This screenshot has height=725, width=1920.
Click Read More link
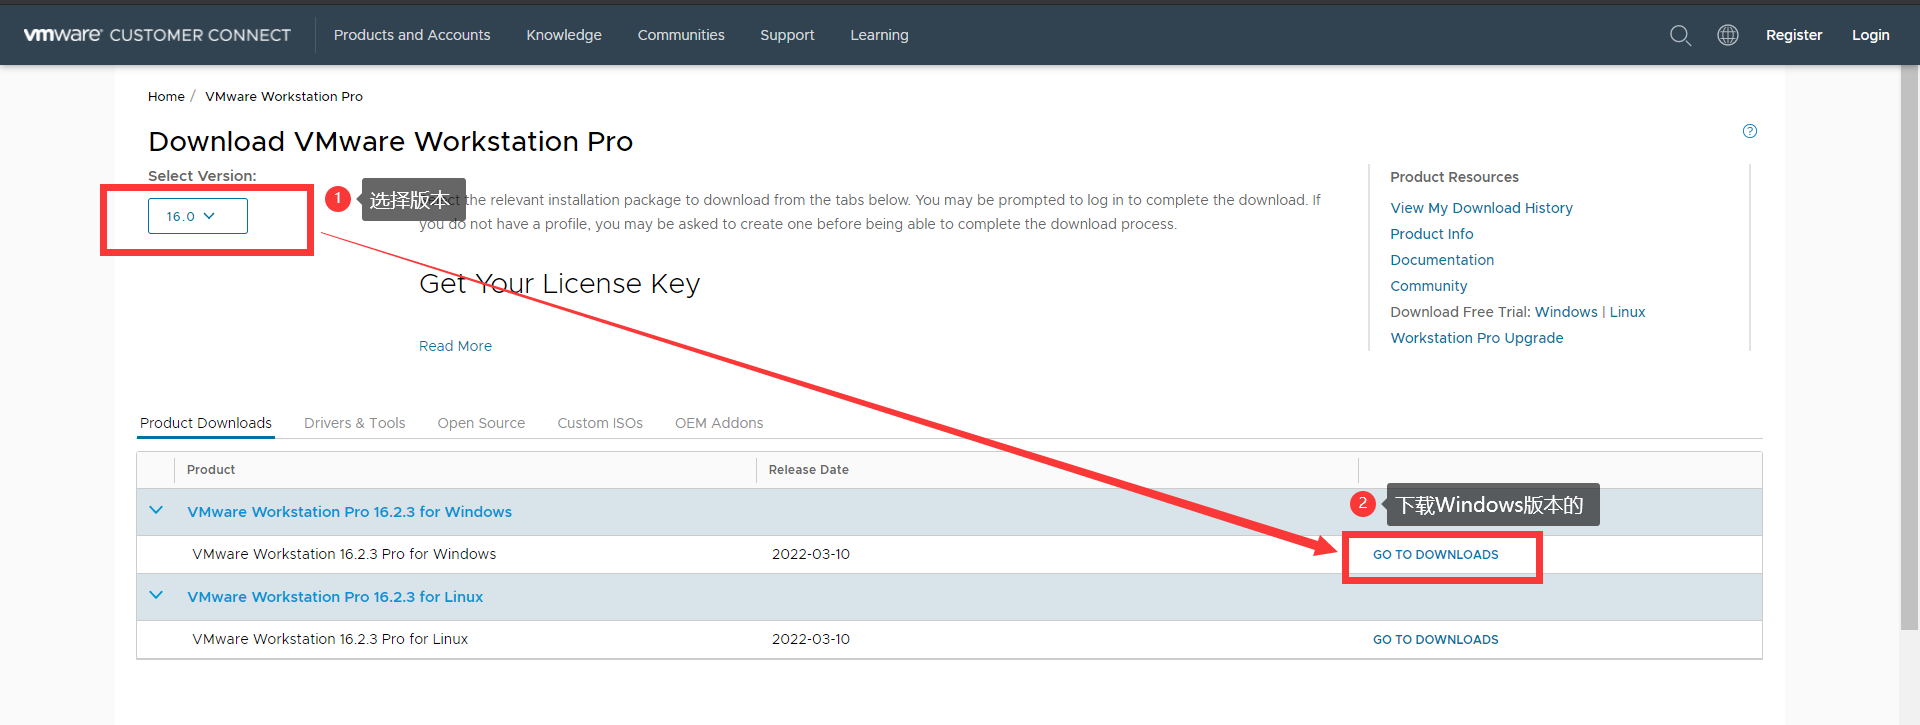coord(455,346)
